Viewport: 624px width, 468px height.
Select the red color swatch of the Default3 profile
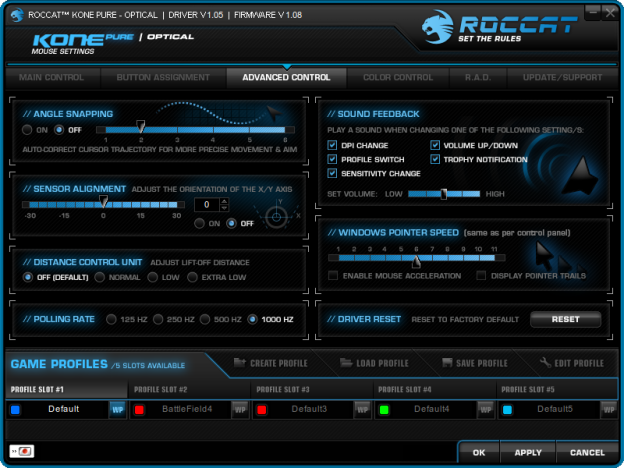tap(261, 410)
